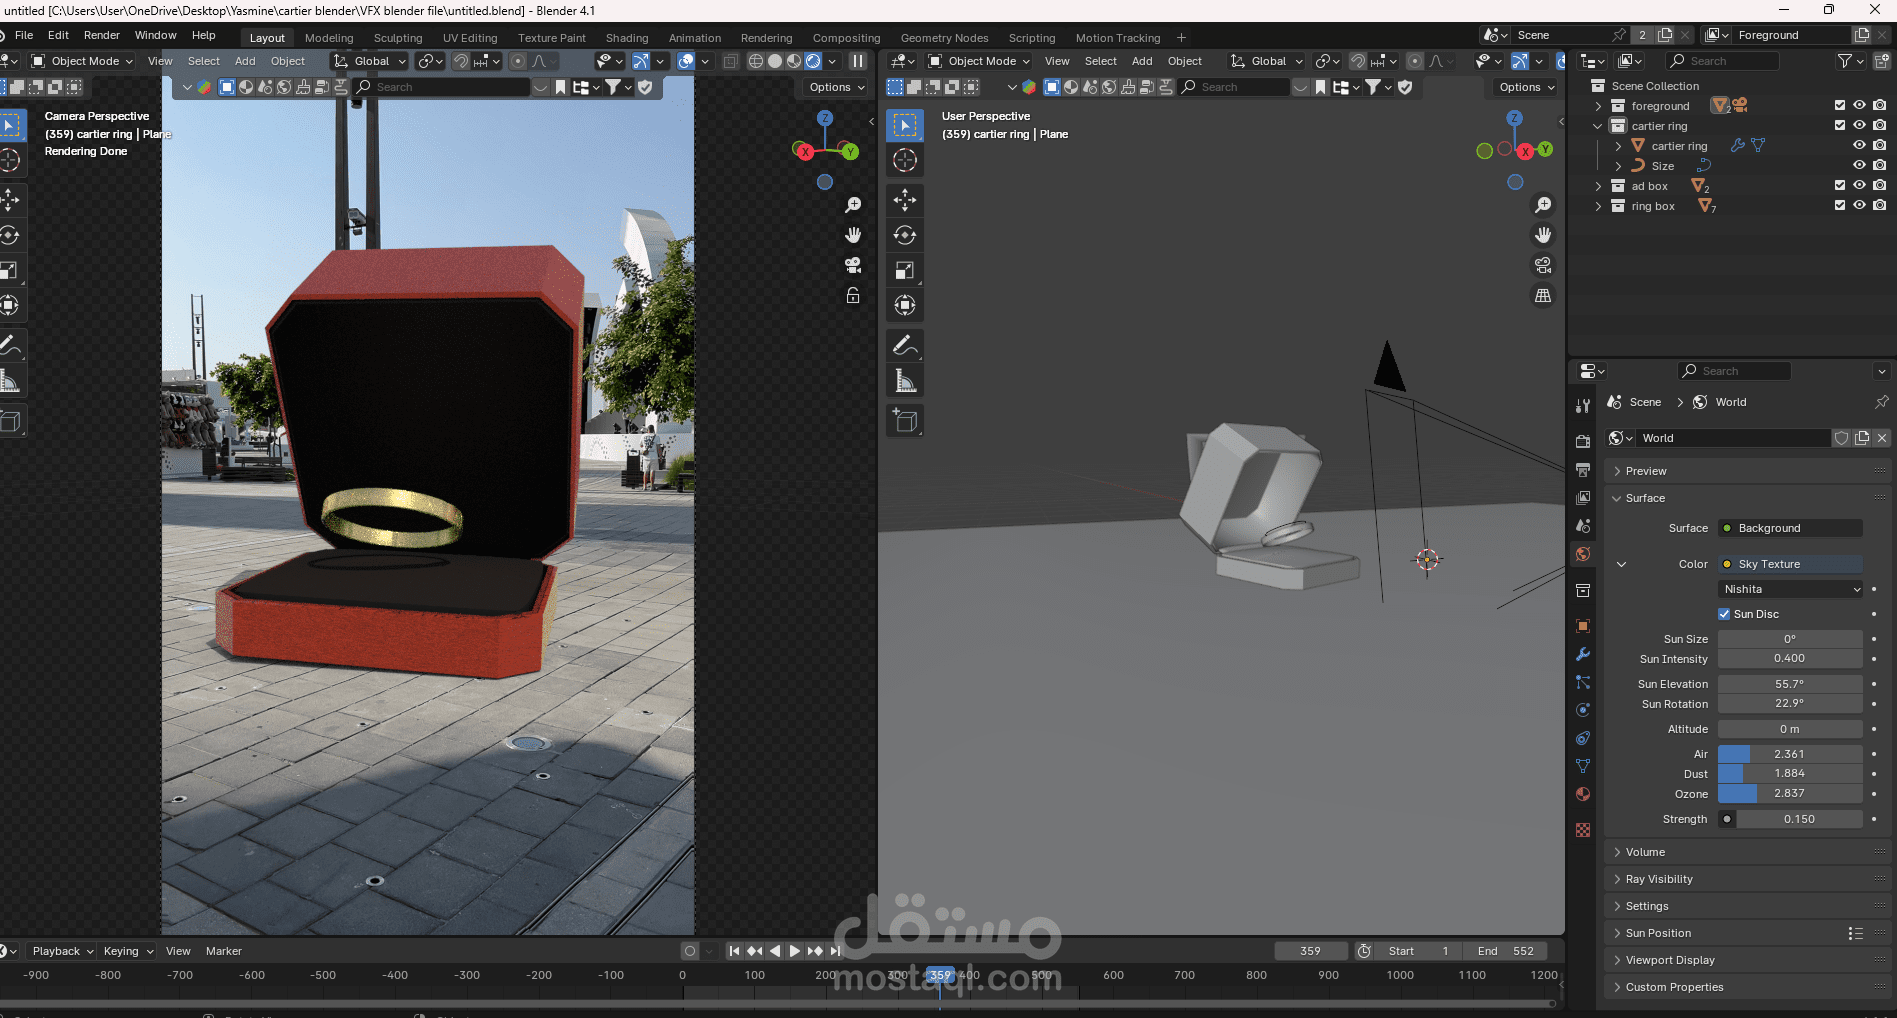This screenshot has width=1897, height=1018.
Task: Click the zoom magnifier in Camera Perspective viewport
Action: 853,205
